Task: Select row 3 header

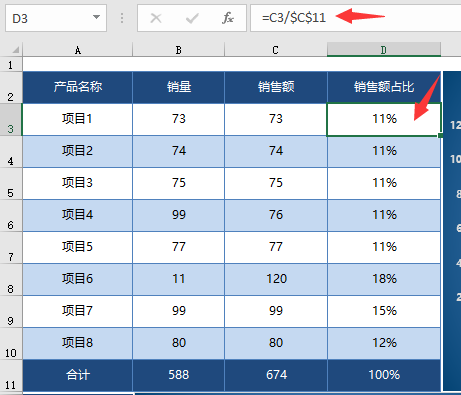Action: tap(11, 120)
